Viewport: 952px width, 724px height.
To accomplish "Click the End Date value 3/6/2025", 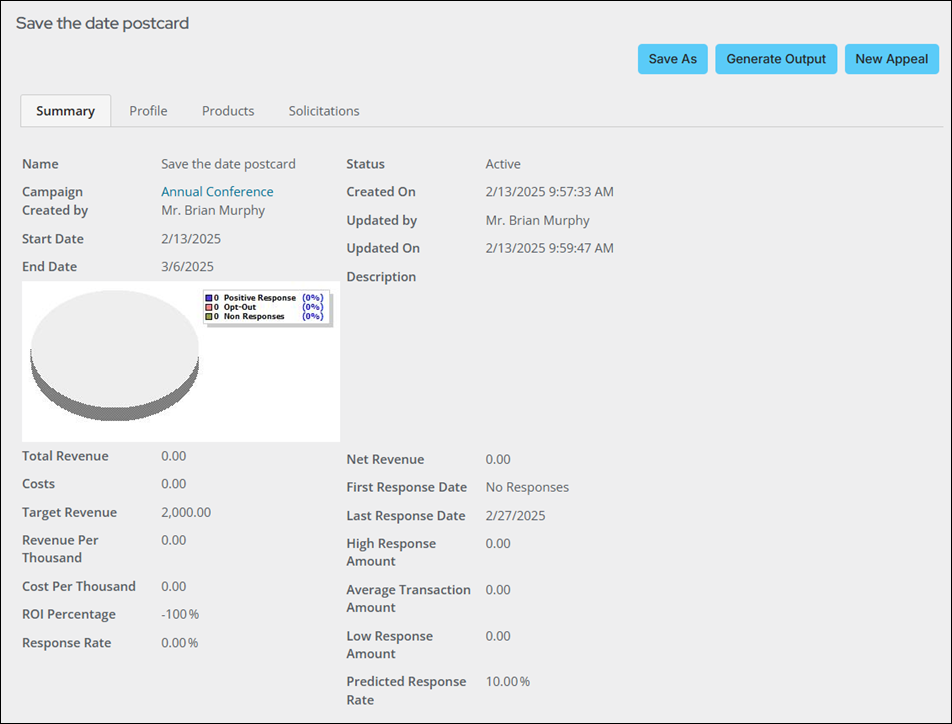I will [188, 267].
